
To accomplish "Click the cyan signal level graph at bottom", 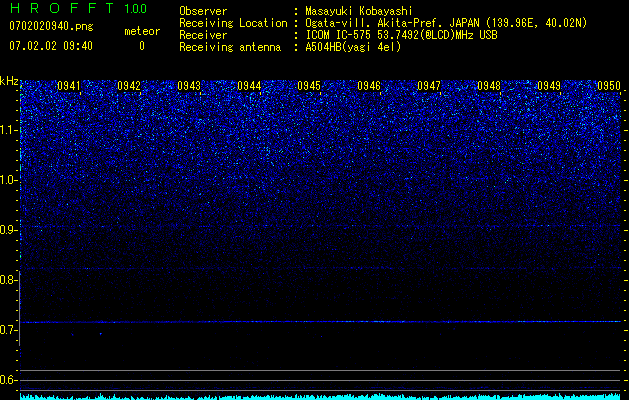I will [x=320, y=397].
